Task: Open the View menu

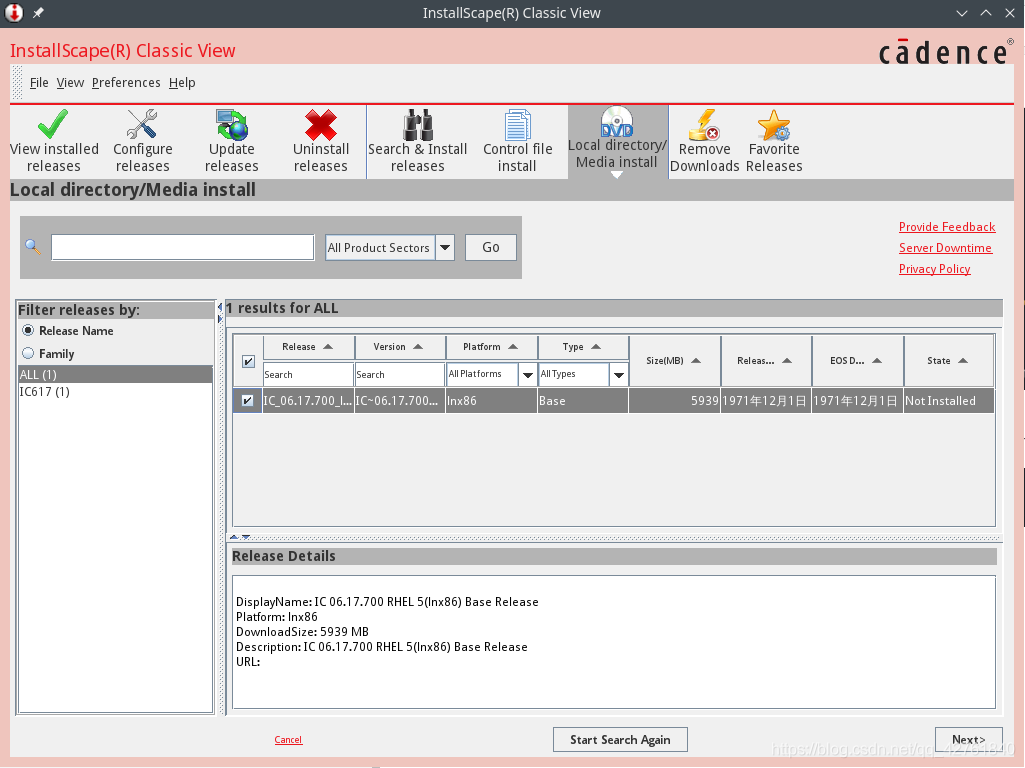Action: (x=70, y=83)
